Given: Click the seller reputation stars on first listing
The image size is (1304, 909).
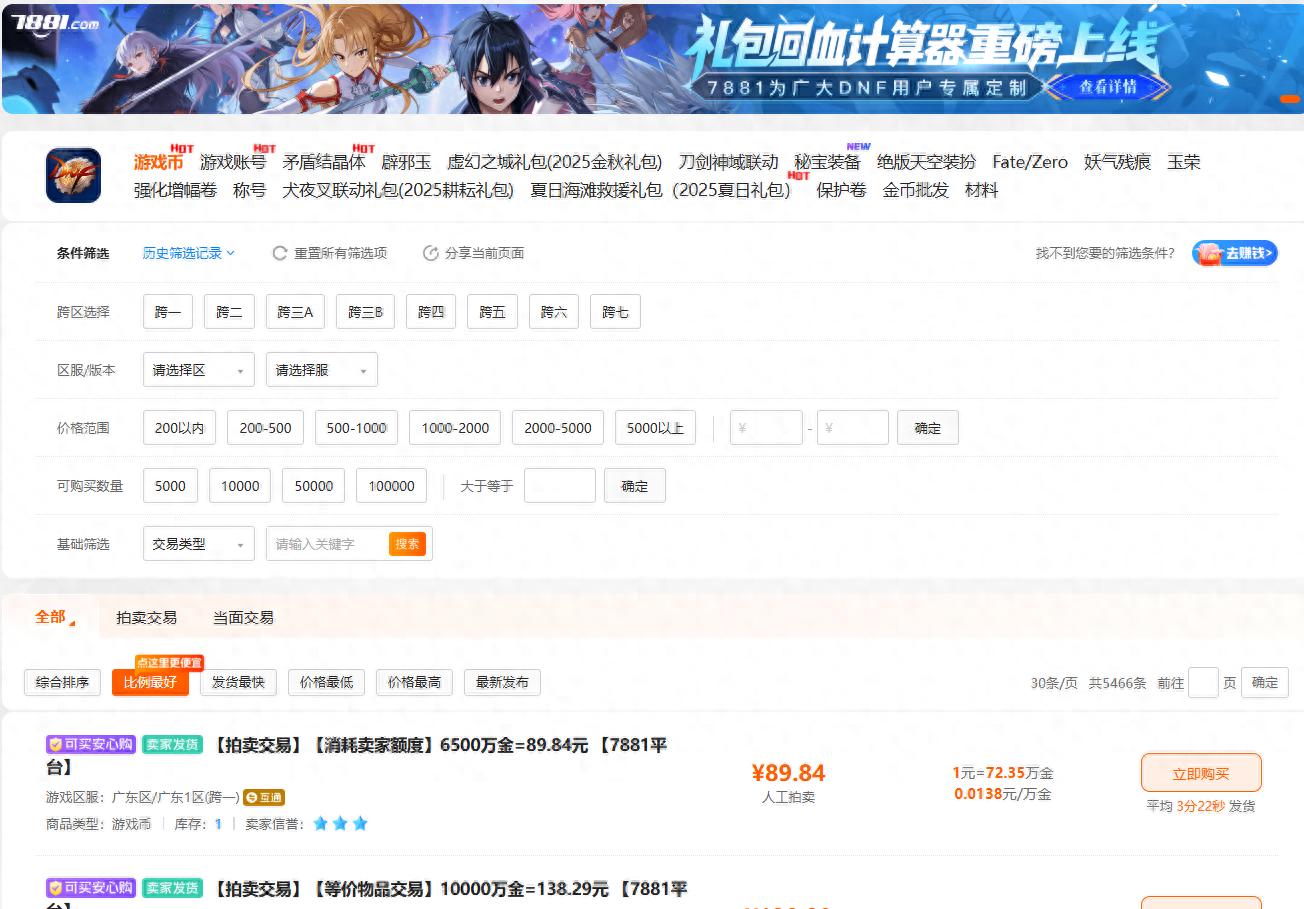Looking at the screenshot, I should (339, 823).
